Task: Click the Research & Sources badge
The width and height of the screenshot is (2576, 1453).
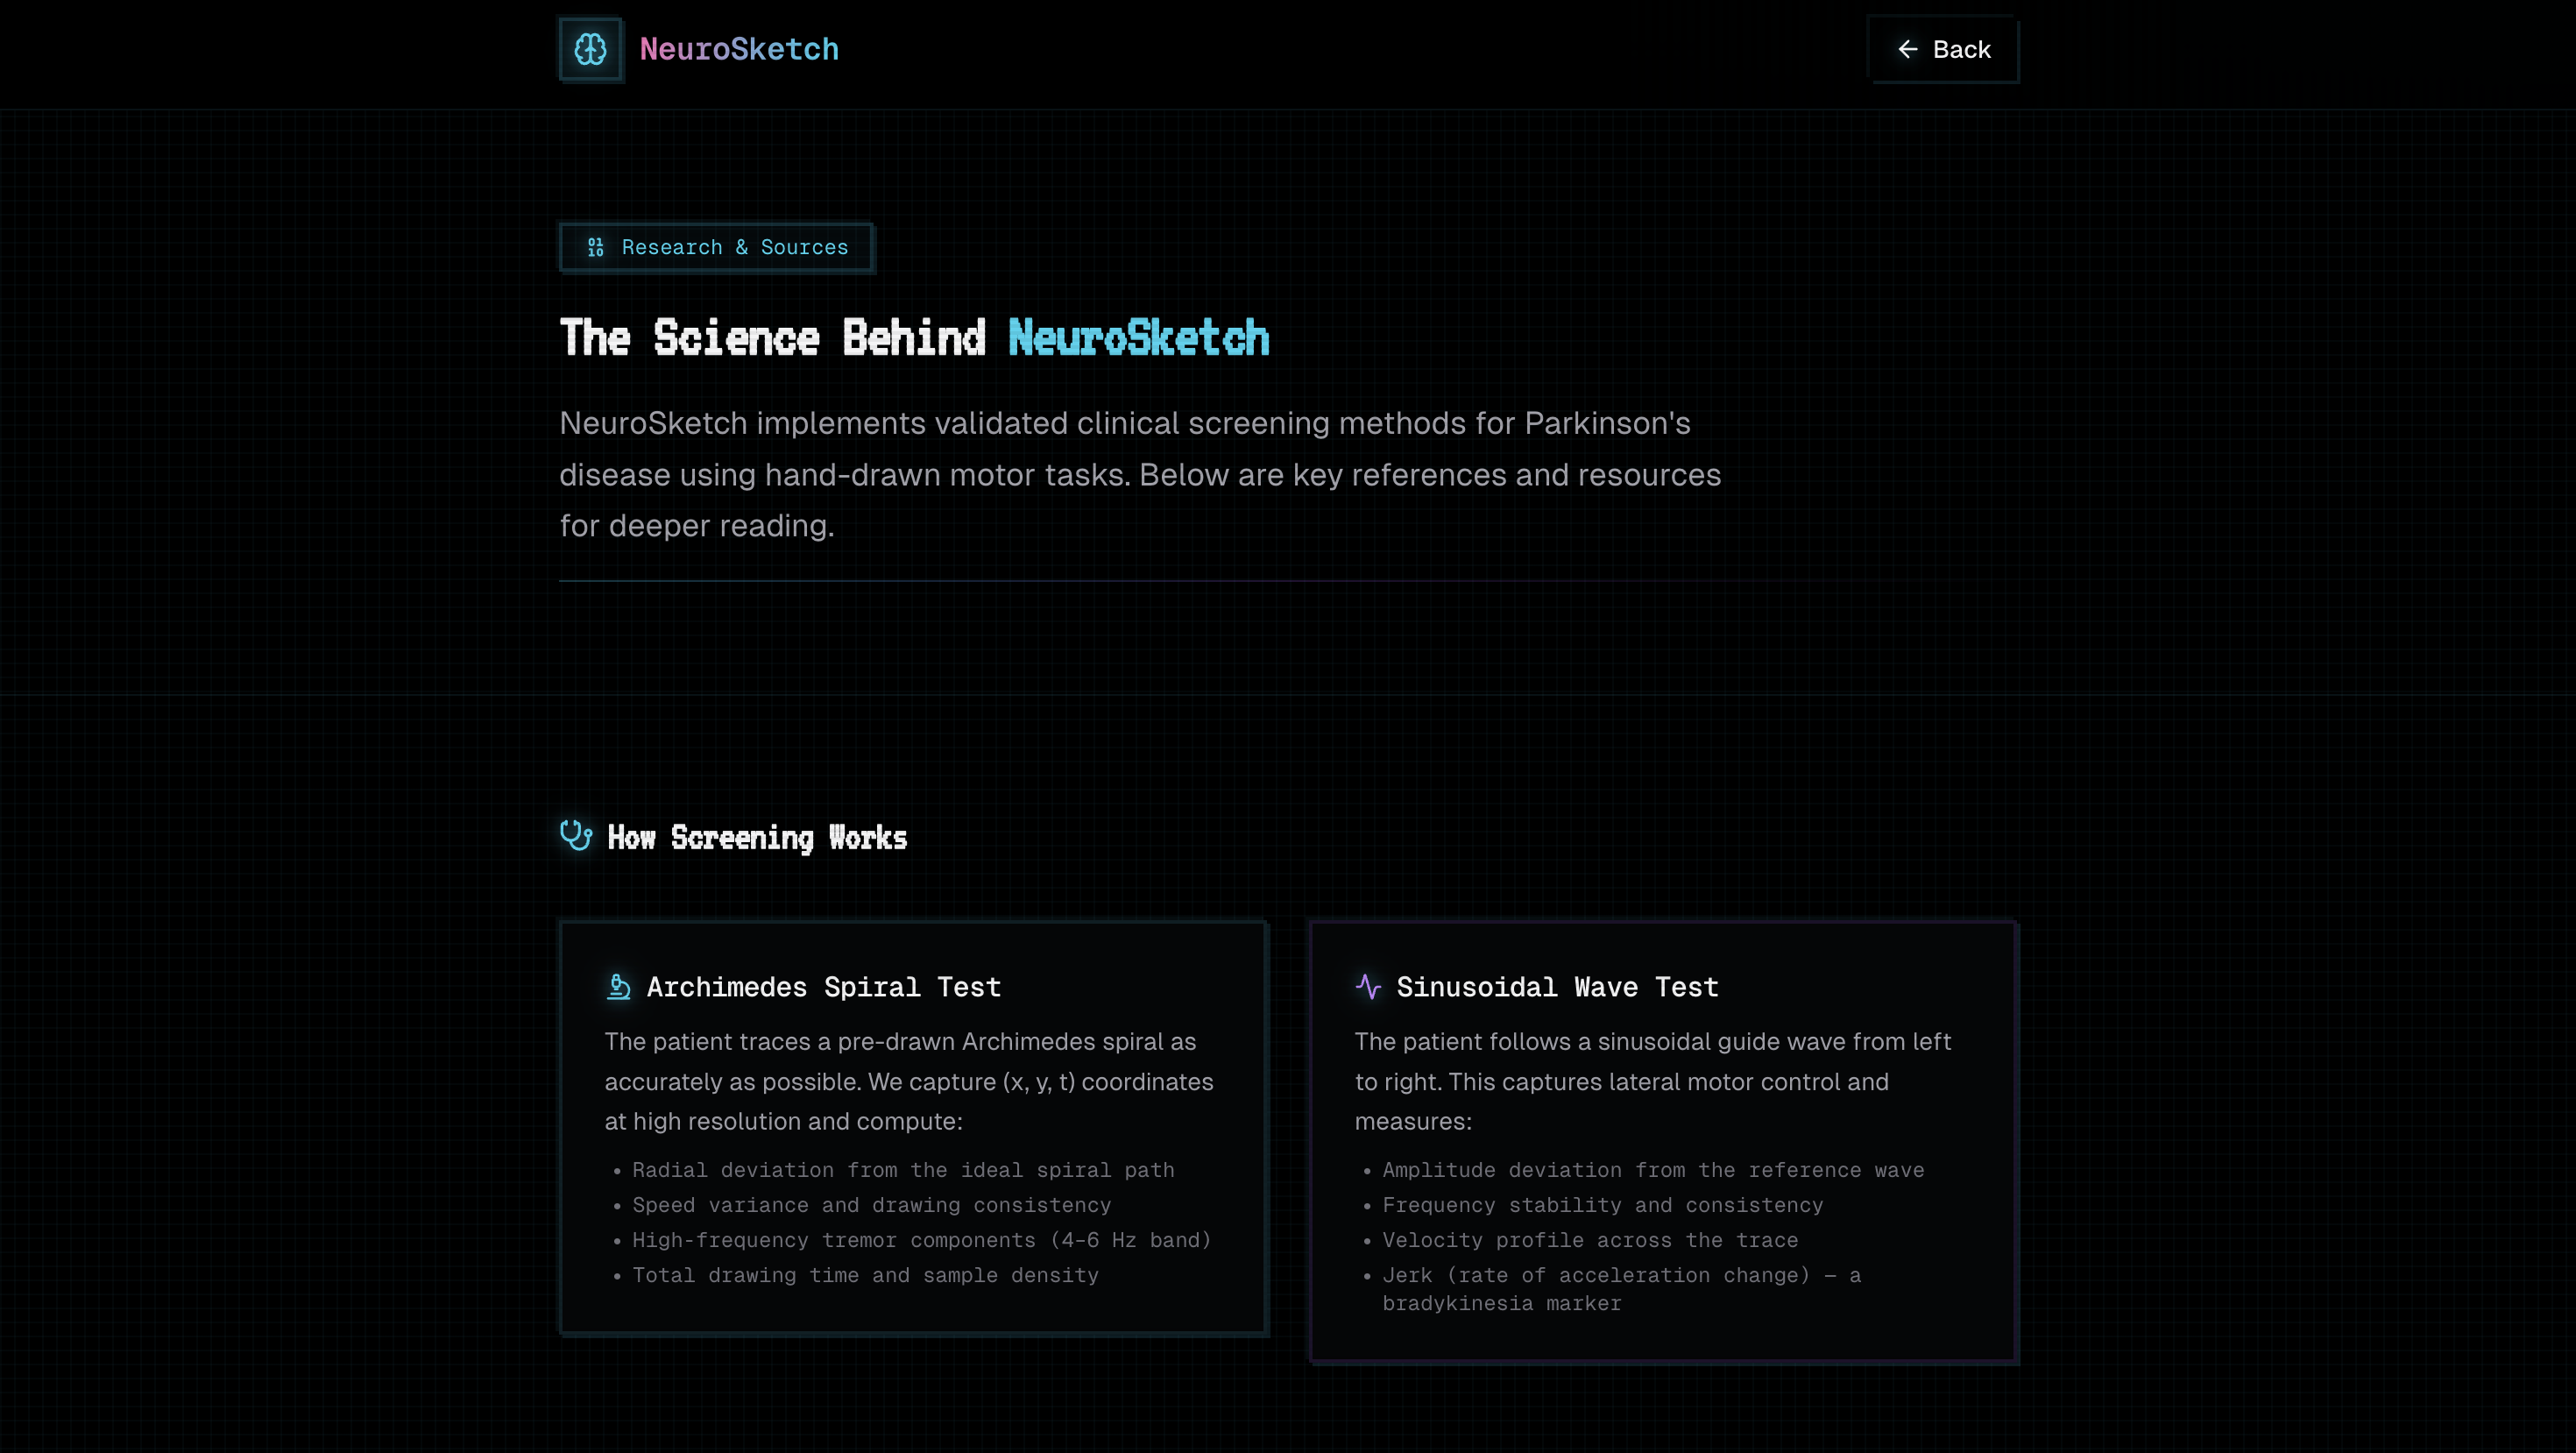Action: [x=716, y=247]
